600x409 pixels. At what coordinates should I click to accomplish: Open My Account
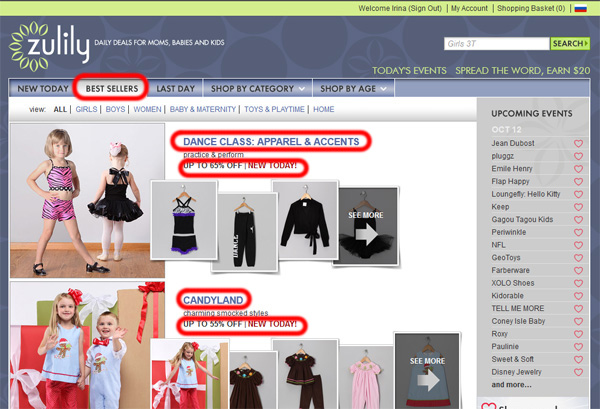tap(470, 8)
